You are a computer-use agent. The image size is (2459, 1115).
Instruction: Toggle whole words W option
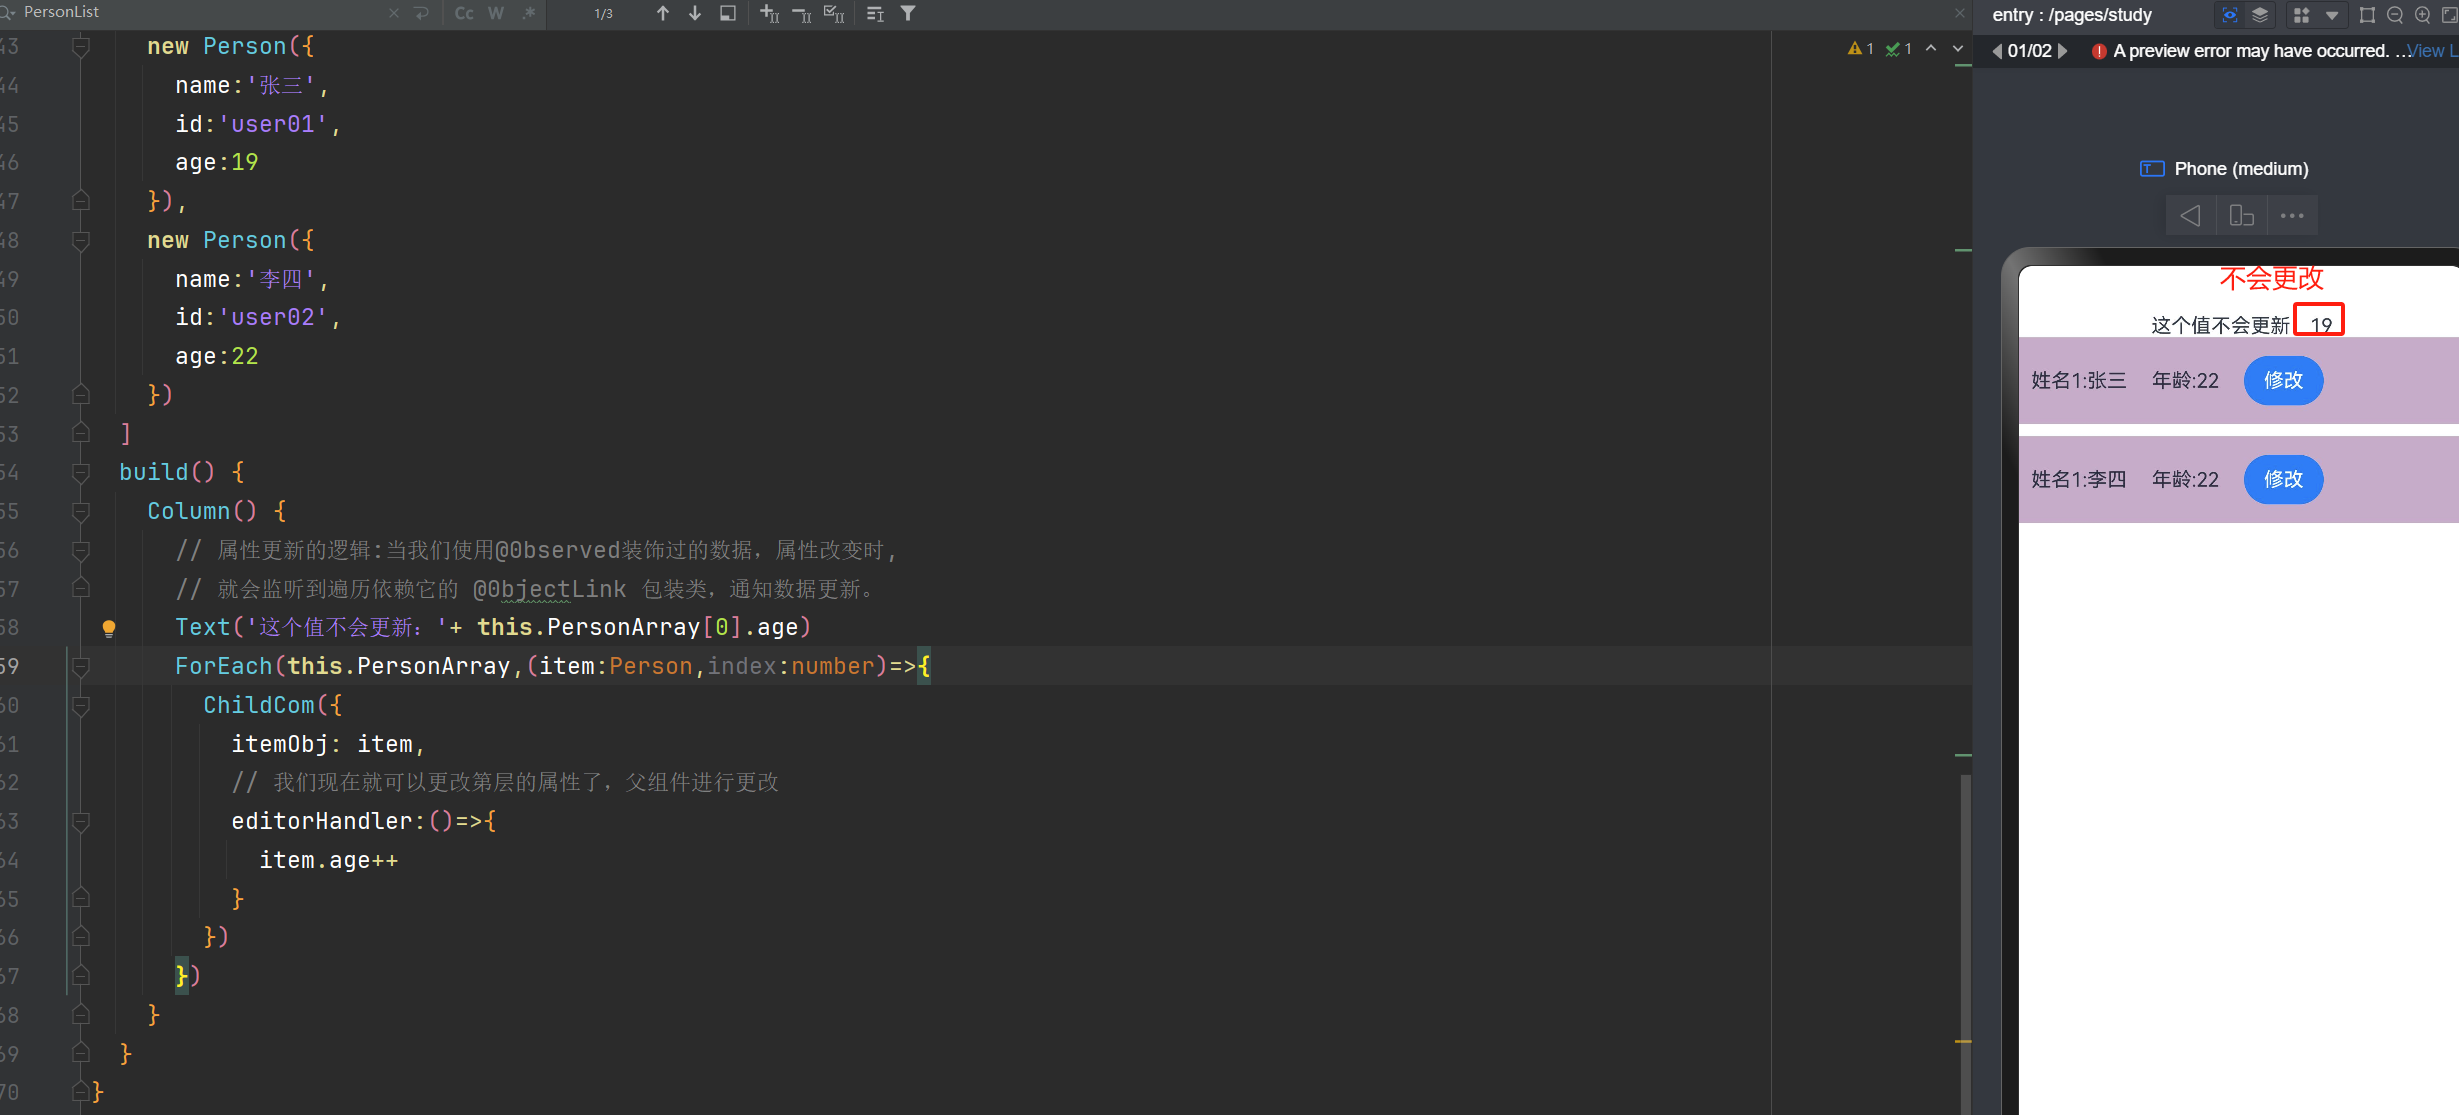[x=496, y=13]
